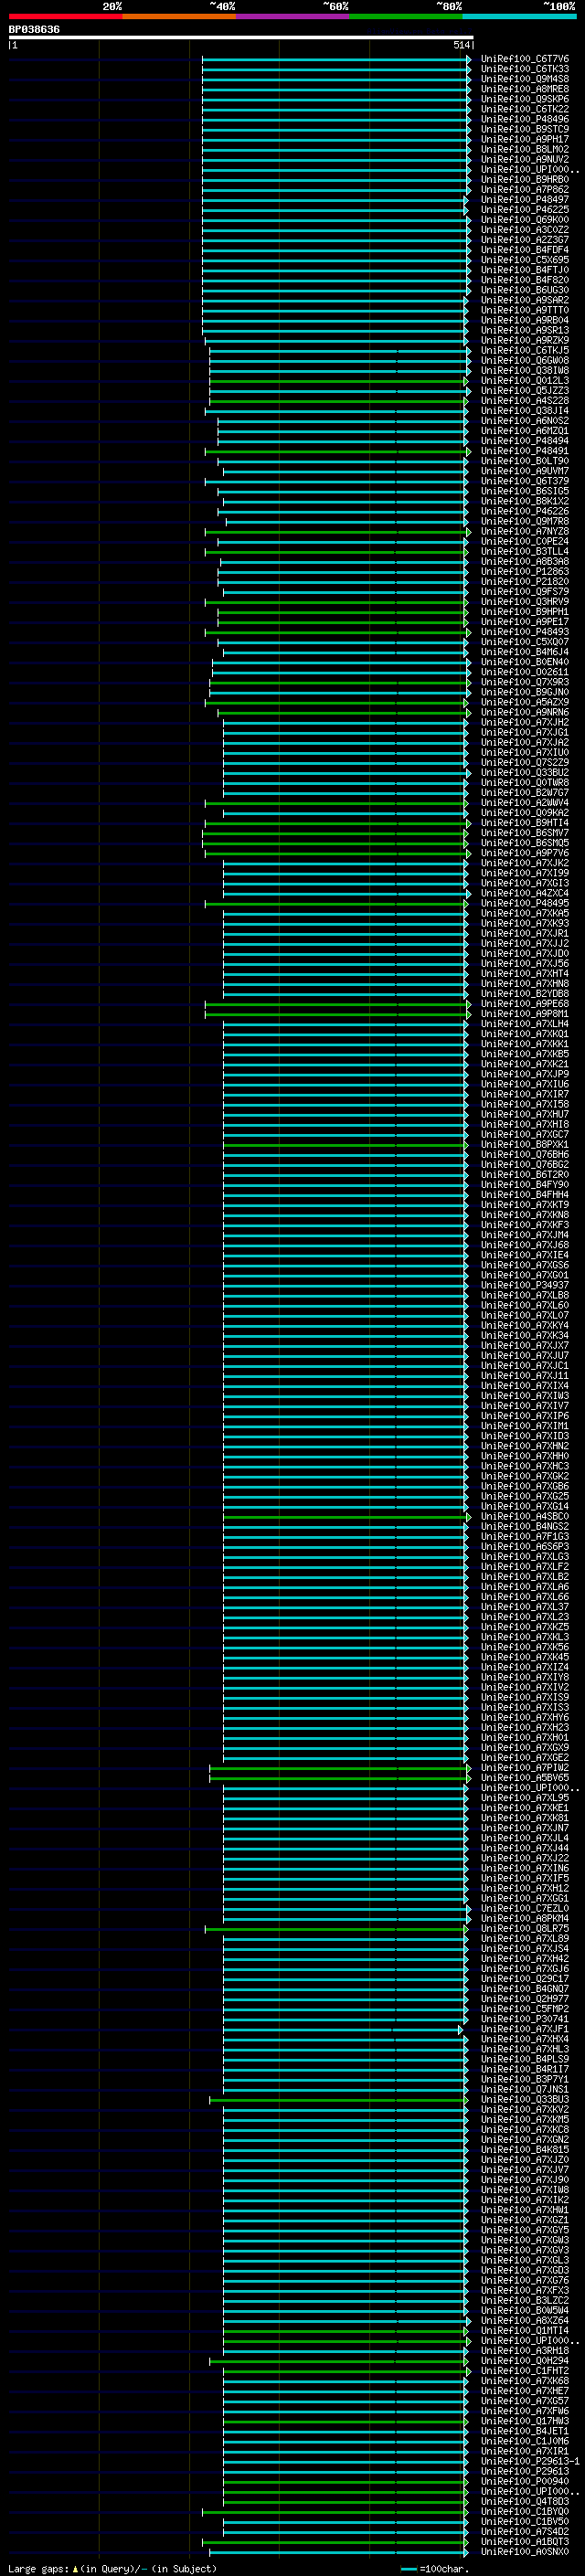Select hit label UniRef100_A9SR13
Screen dimensions: 585x2576
click(525, 331)
